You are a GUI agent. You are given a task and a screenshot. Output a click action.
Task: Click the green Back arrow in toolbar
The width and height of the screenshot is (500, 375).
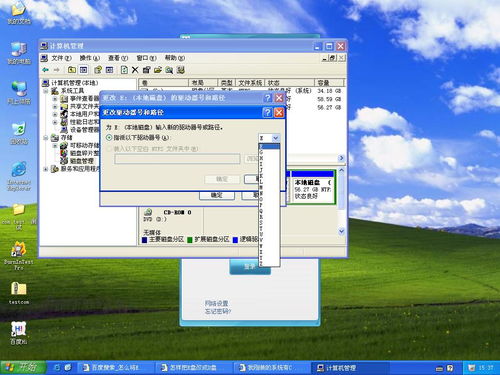point(45,70)
